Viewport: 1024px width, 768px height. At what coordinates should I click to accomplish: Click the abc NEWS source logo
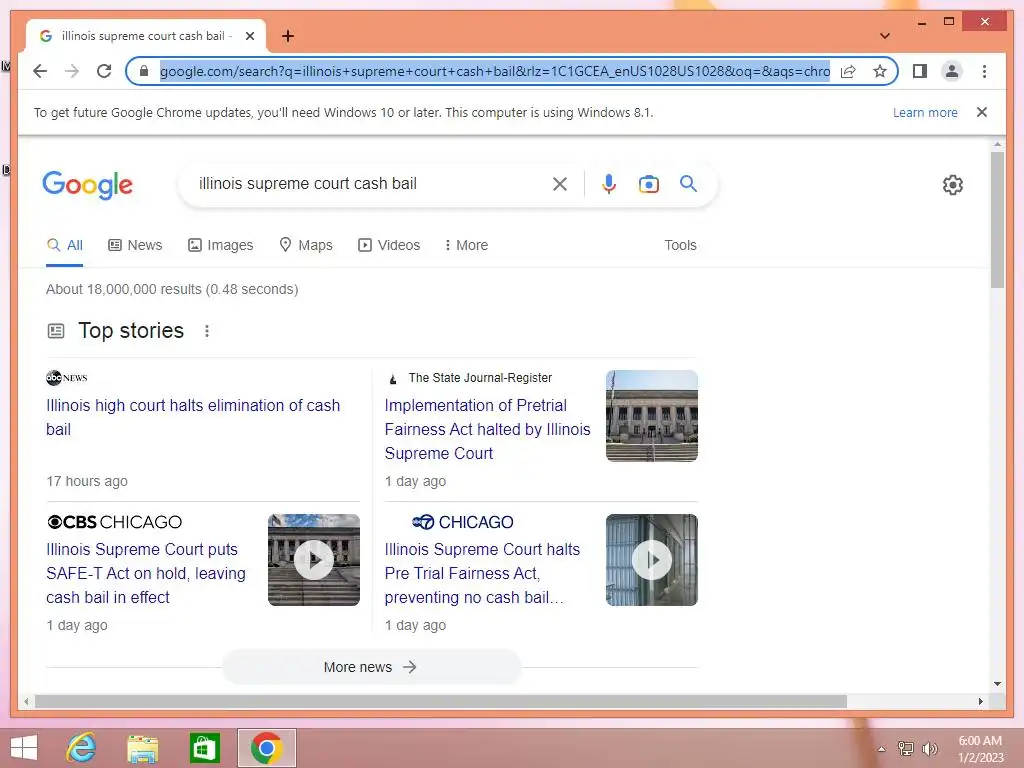[x=67, y=377]
